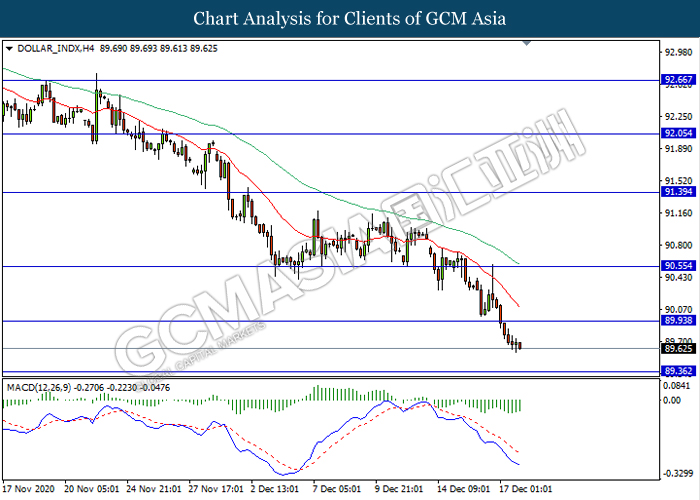The width and height of the screenshot is (700, 500).
Task: Select the 92.667 price level label
Action: point(678,79)
